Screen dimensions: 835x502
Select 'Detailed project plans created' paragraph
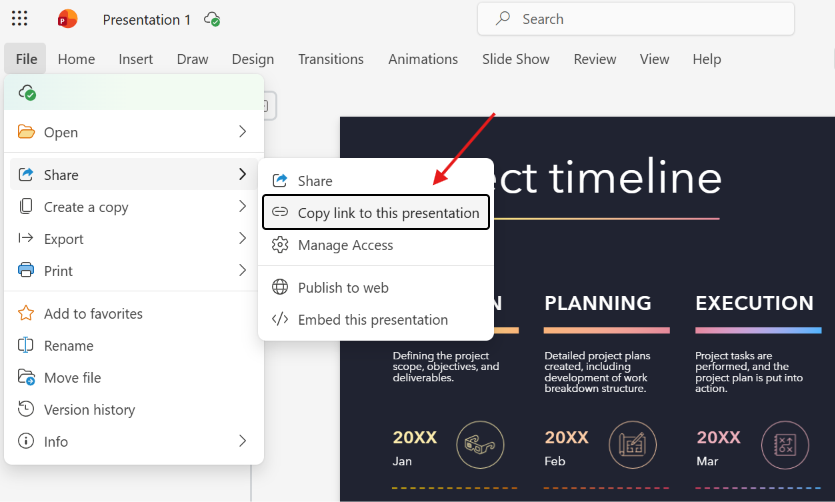tap(597, 372)
